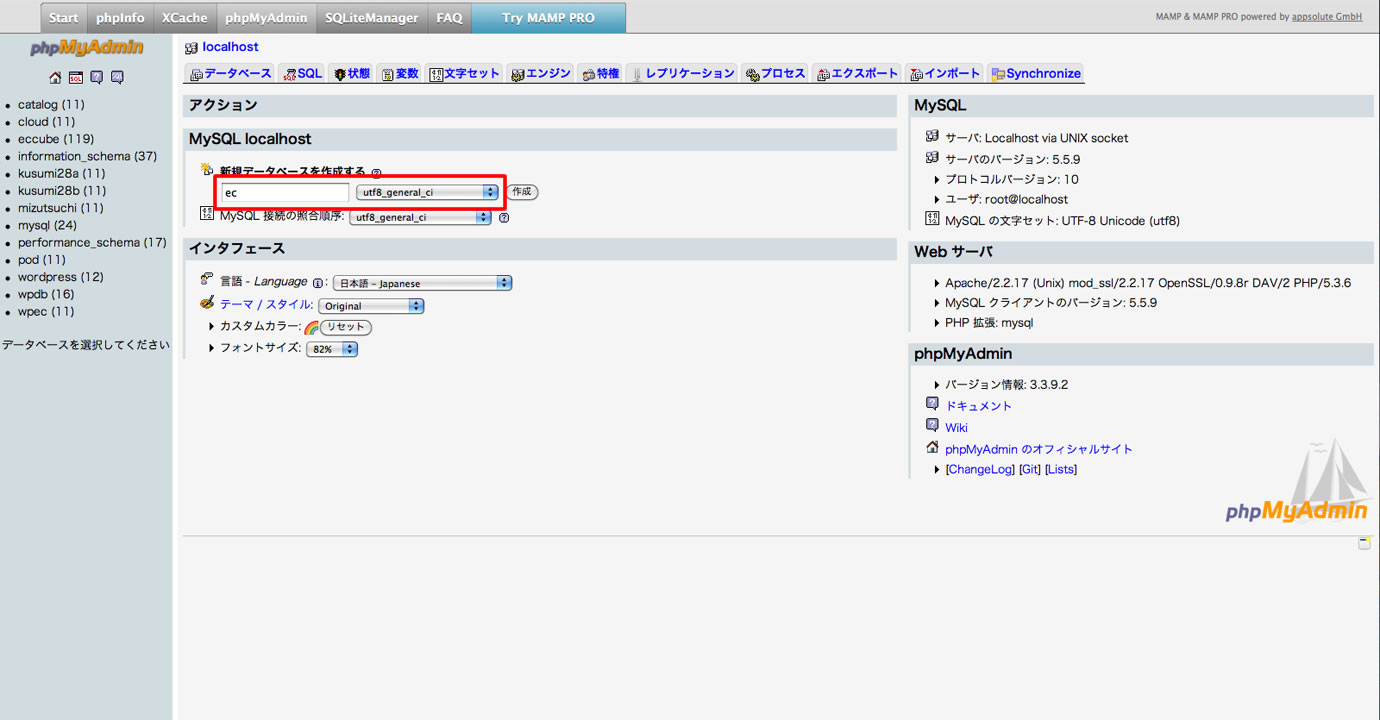Click the phpMyAdmin home icon in sidebar
This screenshot has width=1380, height=720.
[x=55, y=78]
